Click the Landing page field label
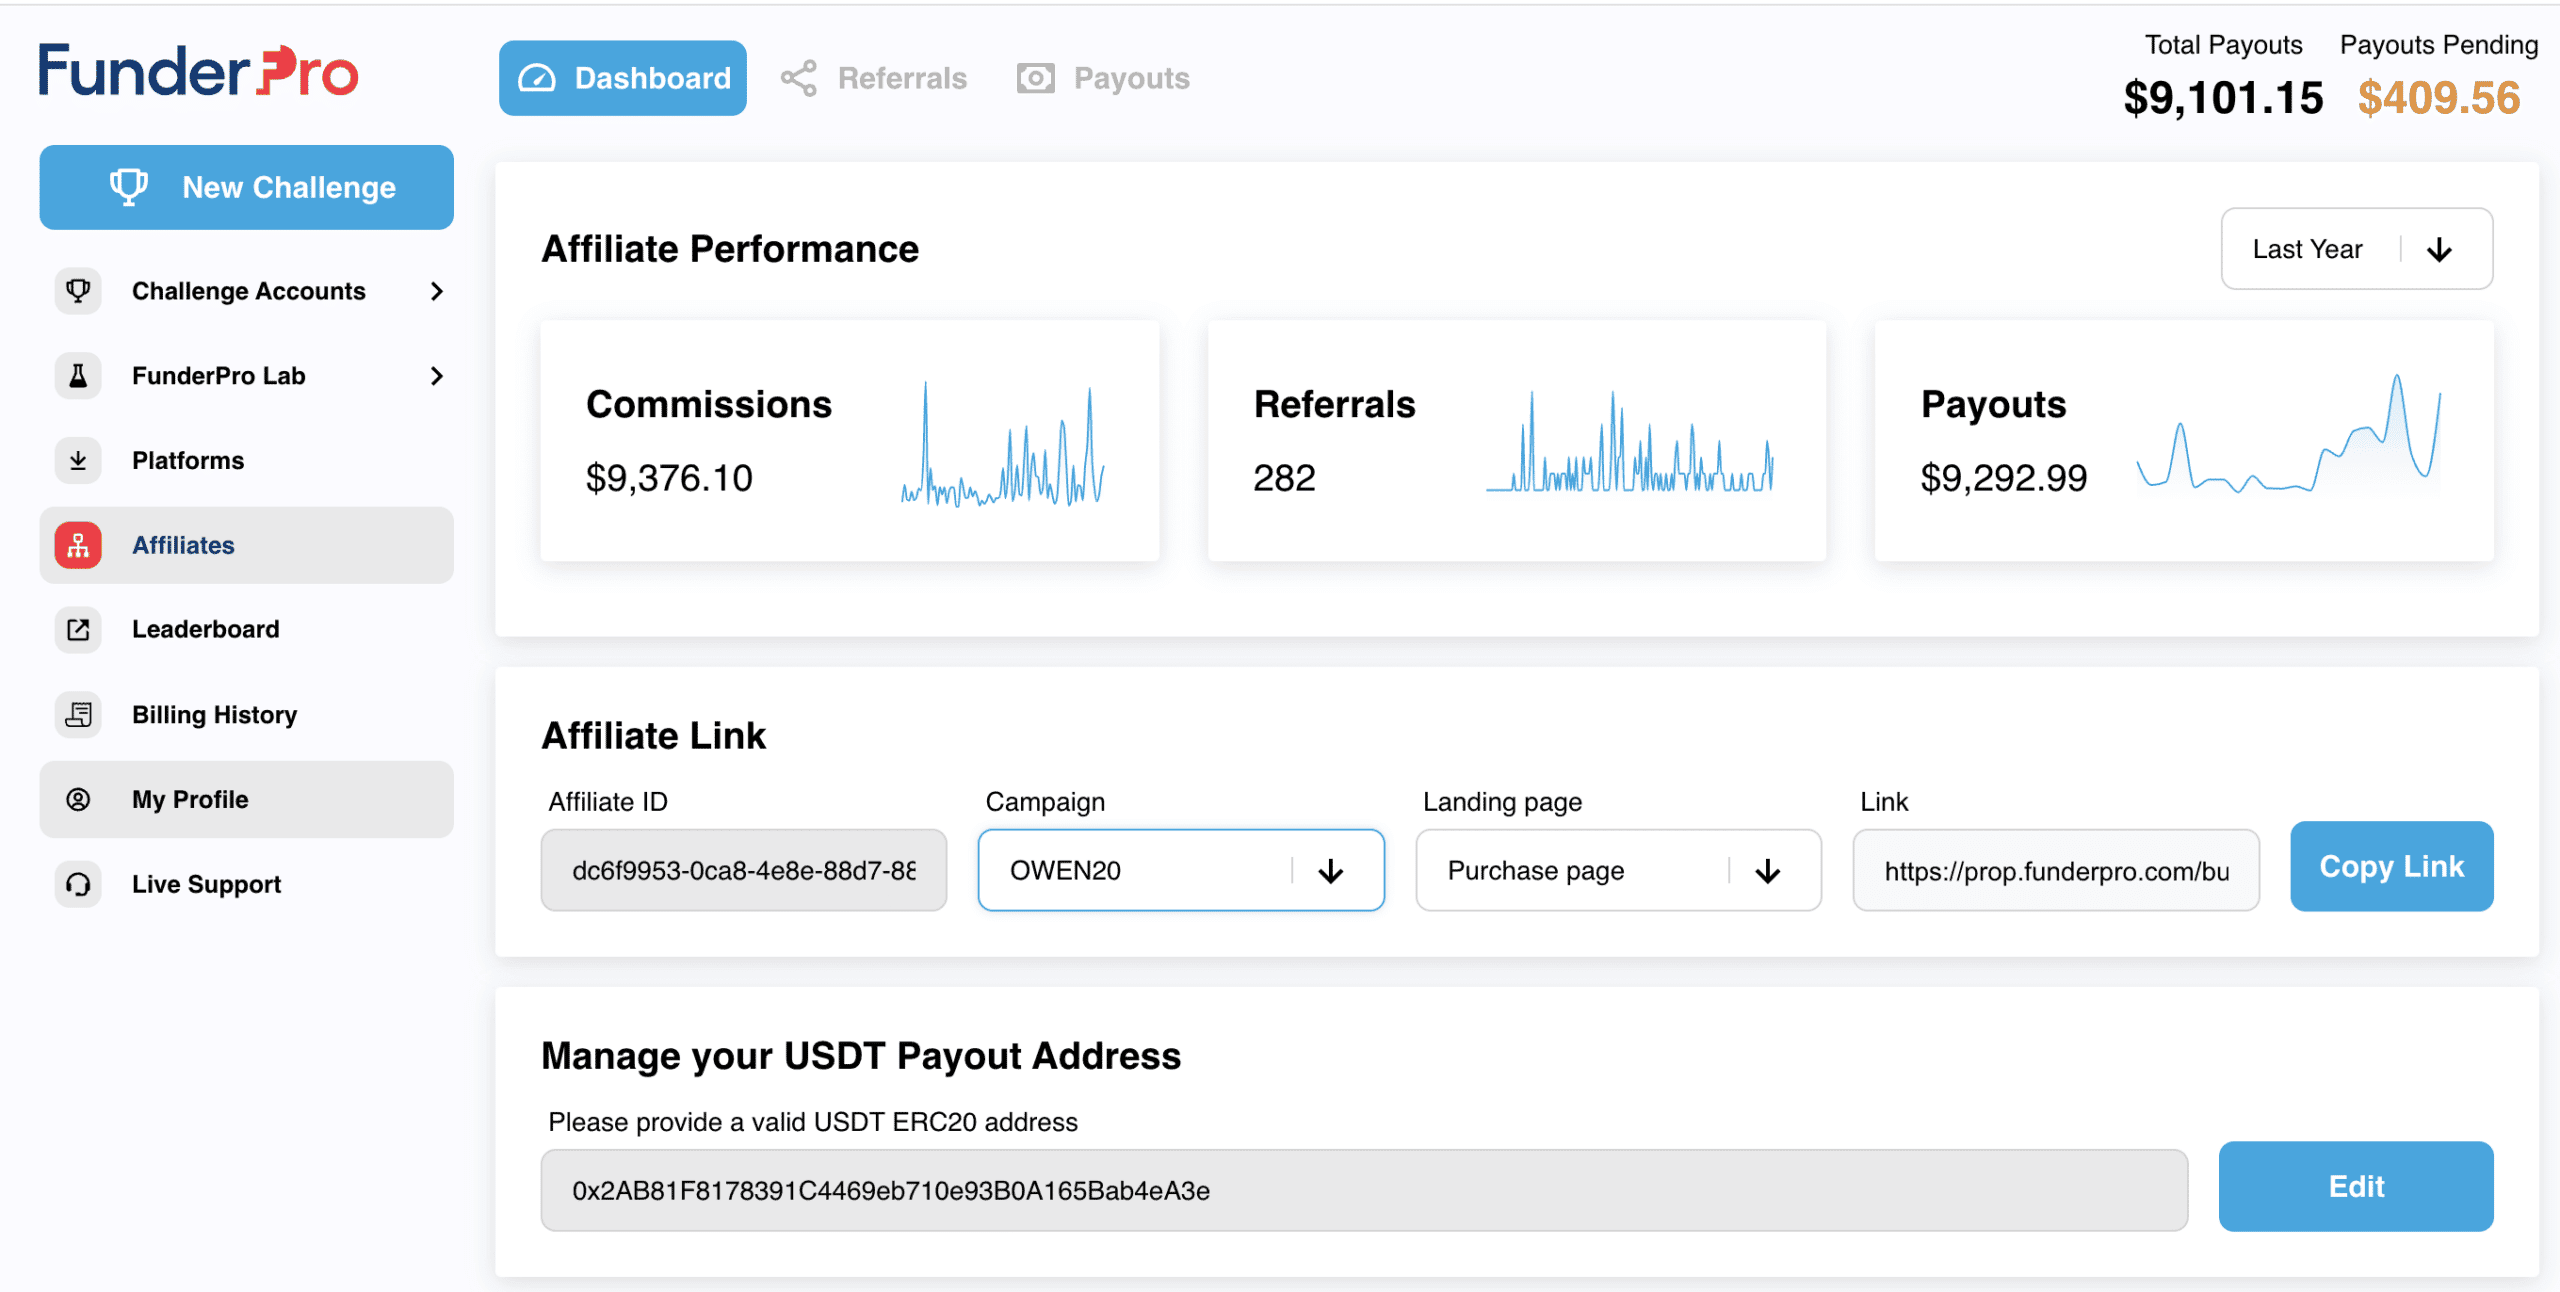Viewport: 2560px width, 1292px height. (x=1502, y=802)
